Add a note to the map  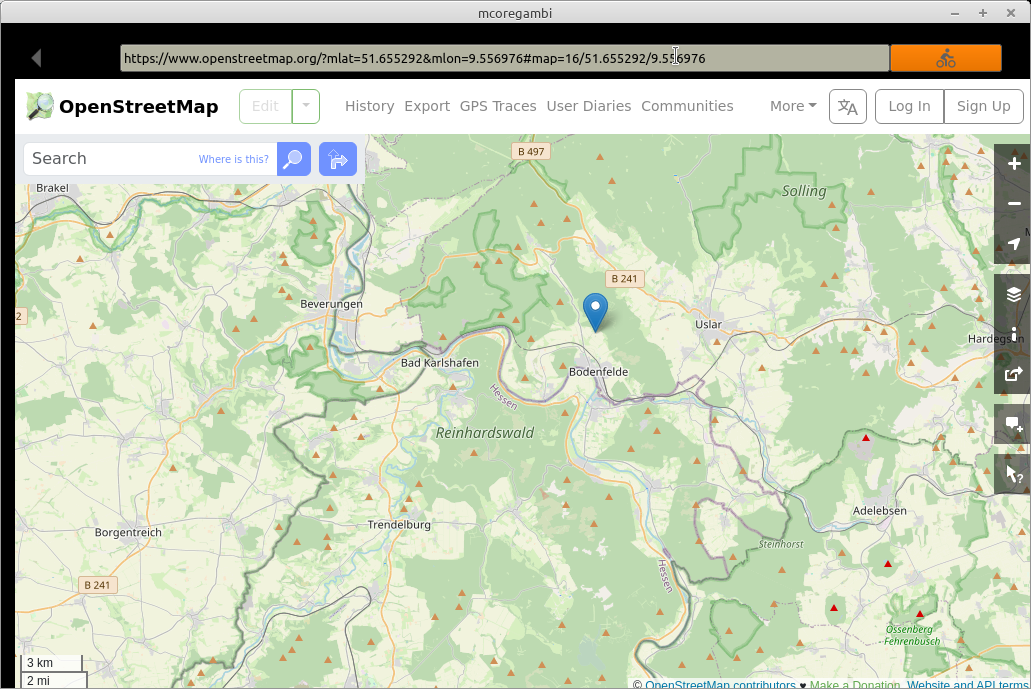point(1013,424)
